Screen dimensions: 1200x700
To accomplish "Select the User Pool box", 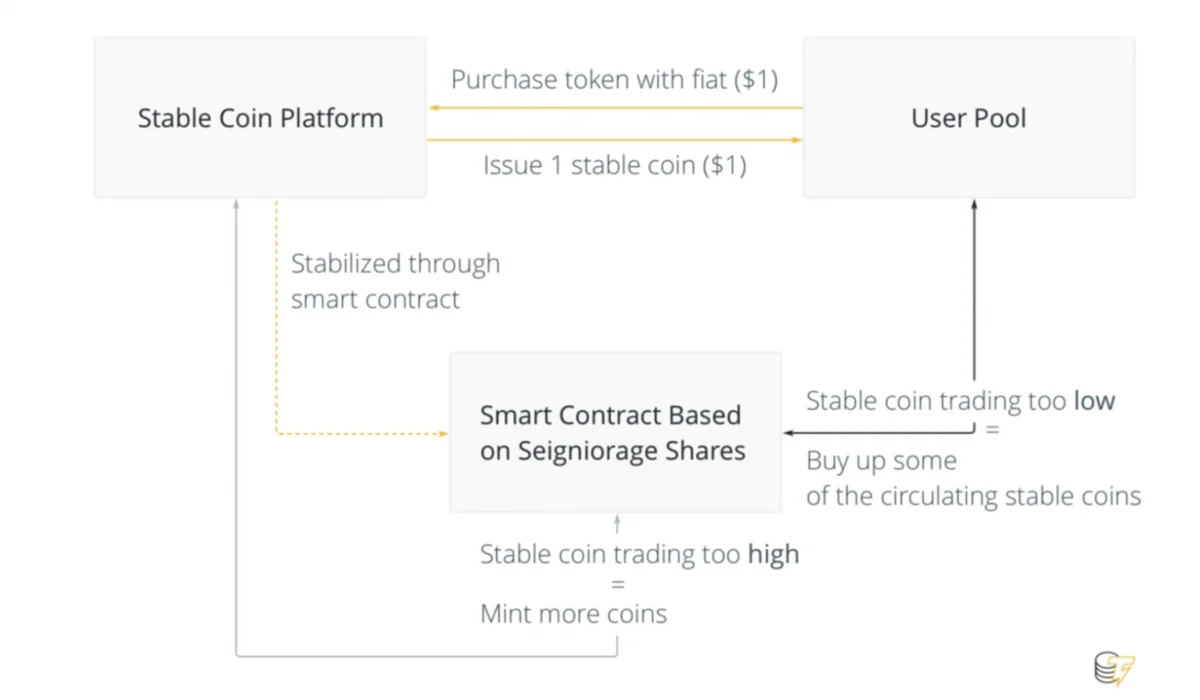I will pos(968,118).
